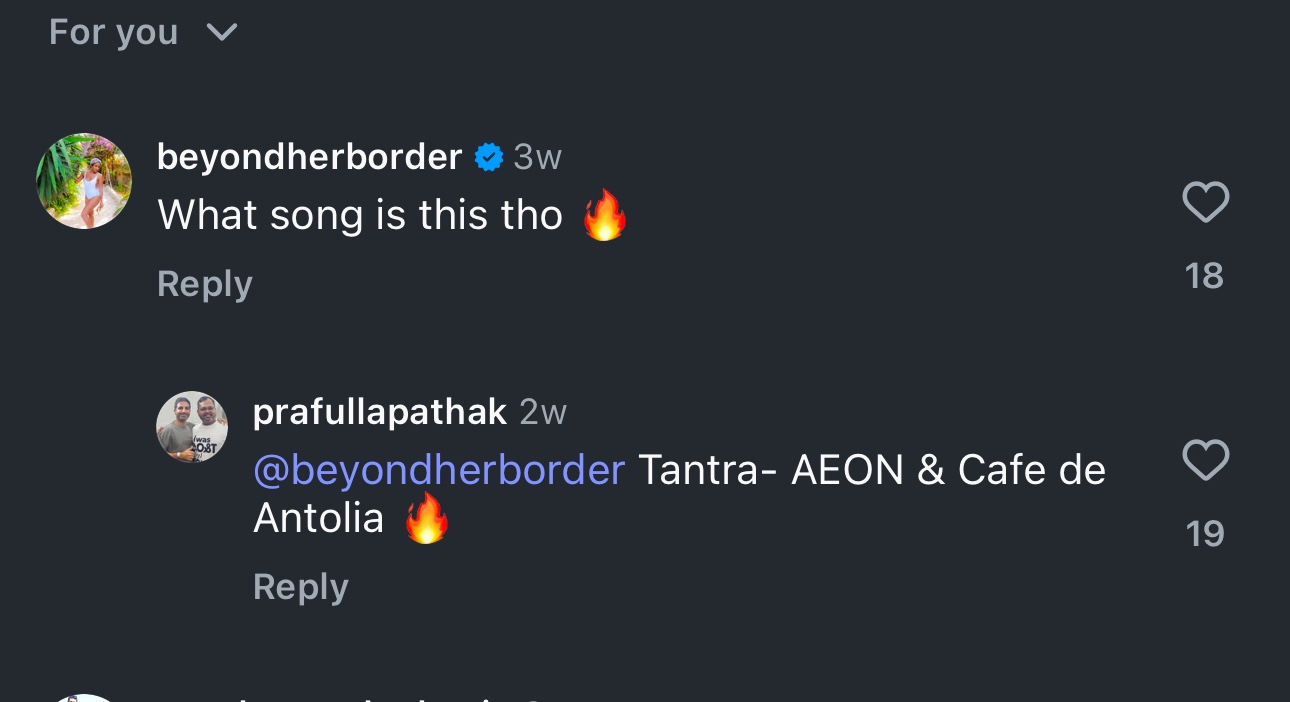Click the fire emoji after "Antolia"
This screenshot has width=1290, height=702.
[426, 519]
